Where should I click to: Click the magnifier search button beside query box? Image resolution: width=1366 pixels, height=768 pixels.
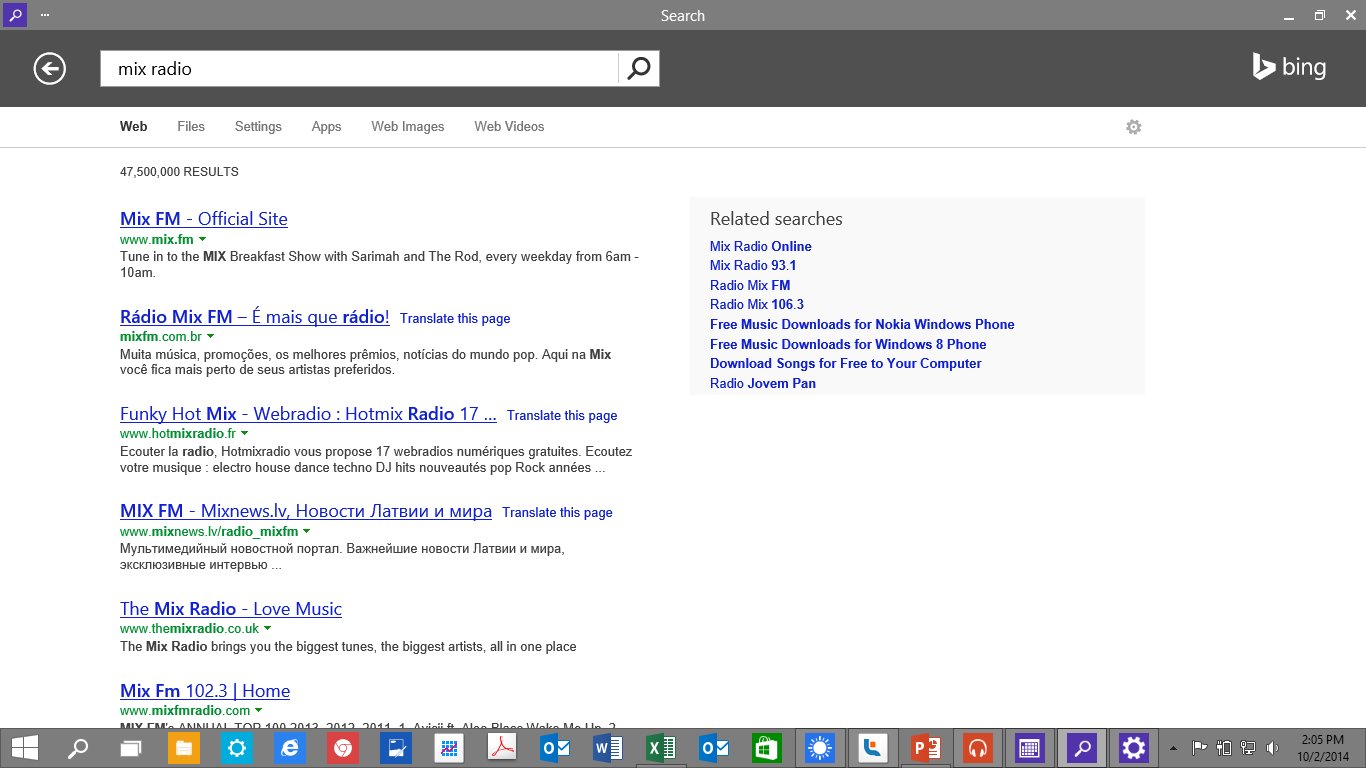pyautogui.click(x=639, y=68)
